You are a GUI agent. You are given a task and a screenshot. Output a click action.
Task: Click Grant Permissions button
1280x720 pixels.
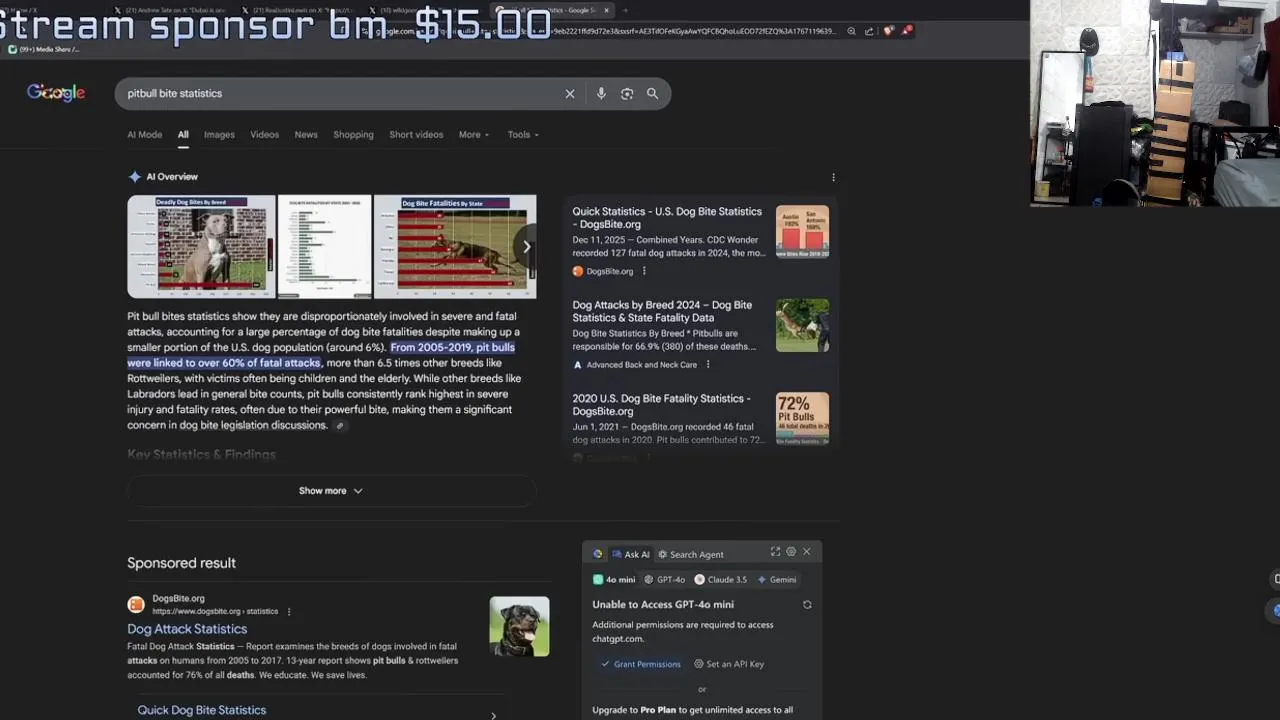point(641,664)
